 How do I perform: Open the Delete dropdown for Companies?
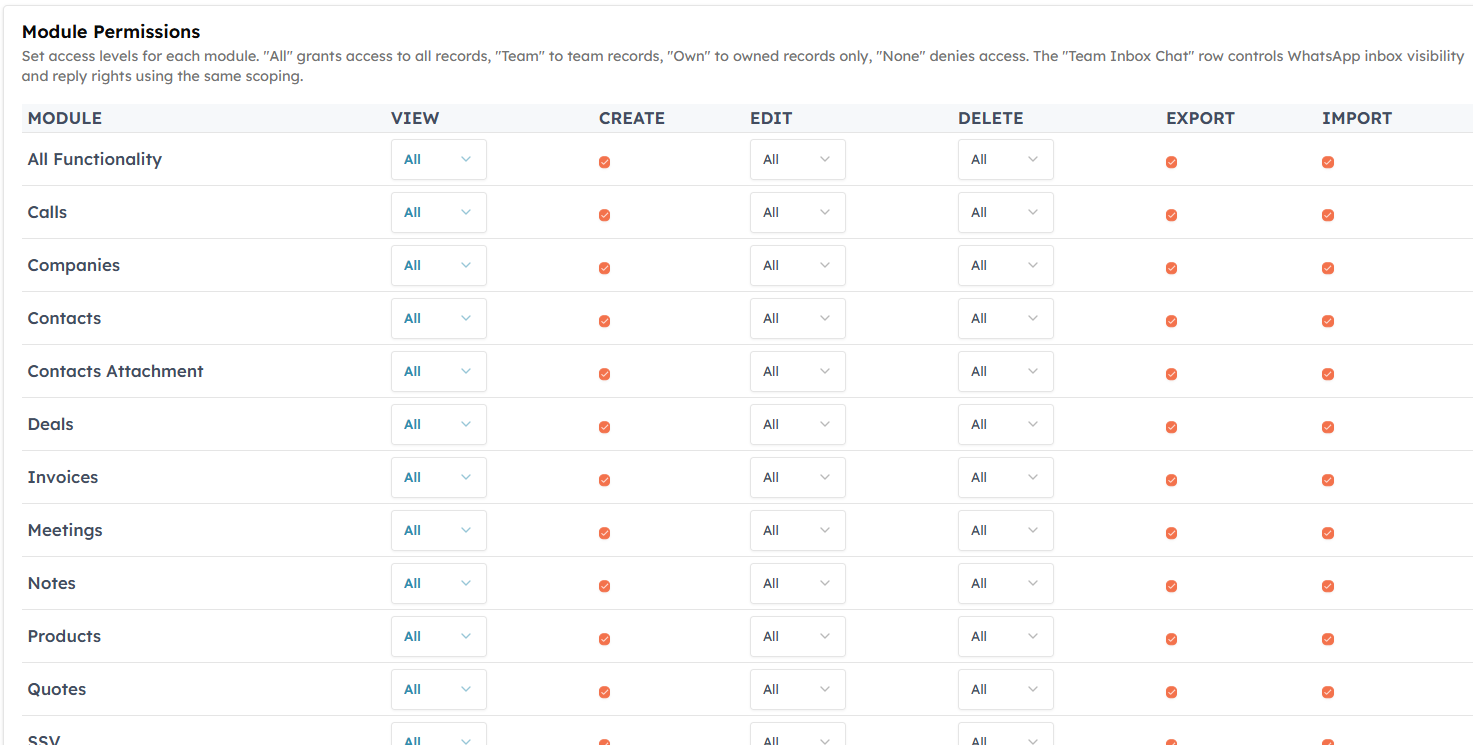[x=1005, y=265]
